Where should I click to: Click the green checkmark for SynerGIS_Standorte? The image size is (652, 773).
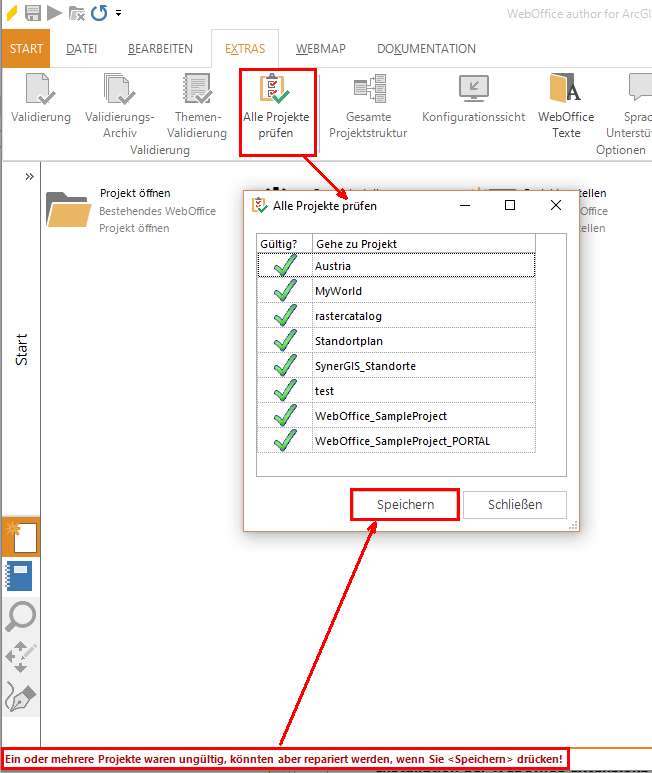pyautogui.click(x=285, y=365)
